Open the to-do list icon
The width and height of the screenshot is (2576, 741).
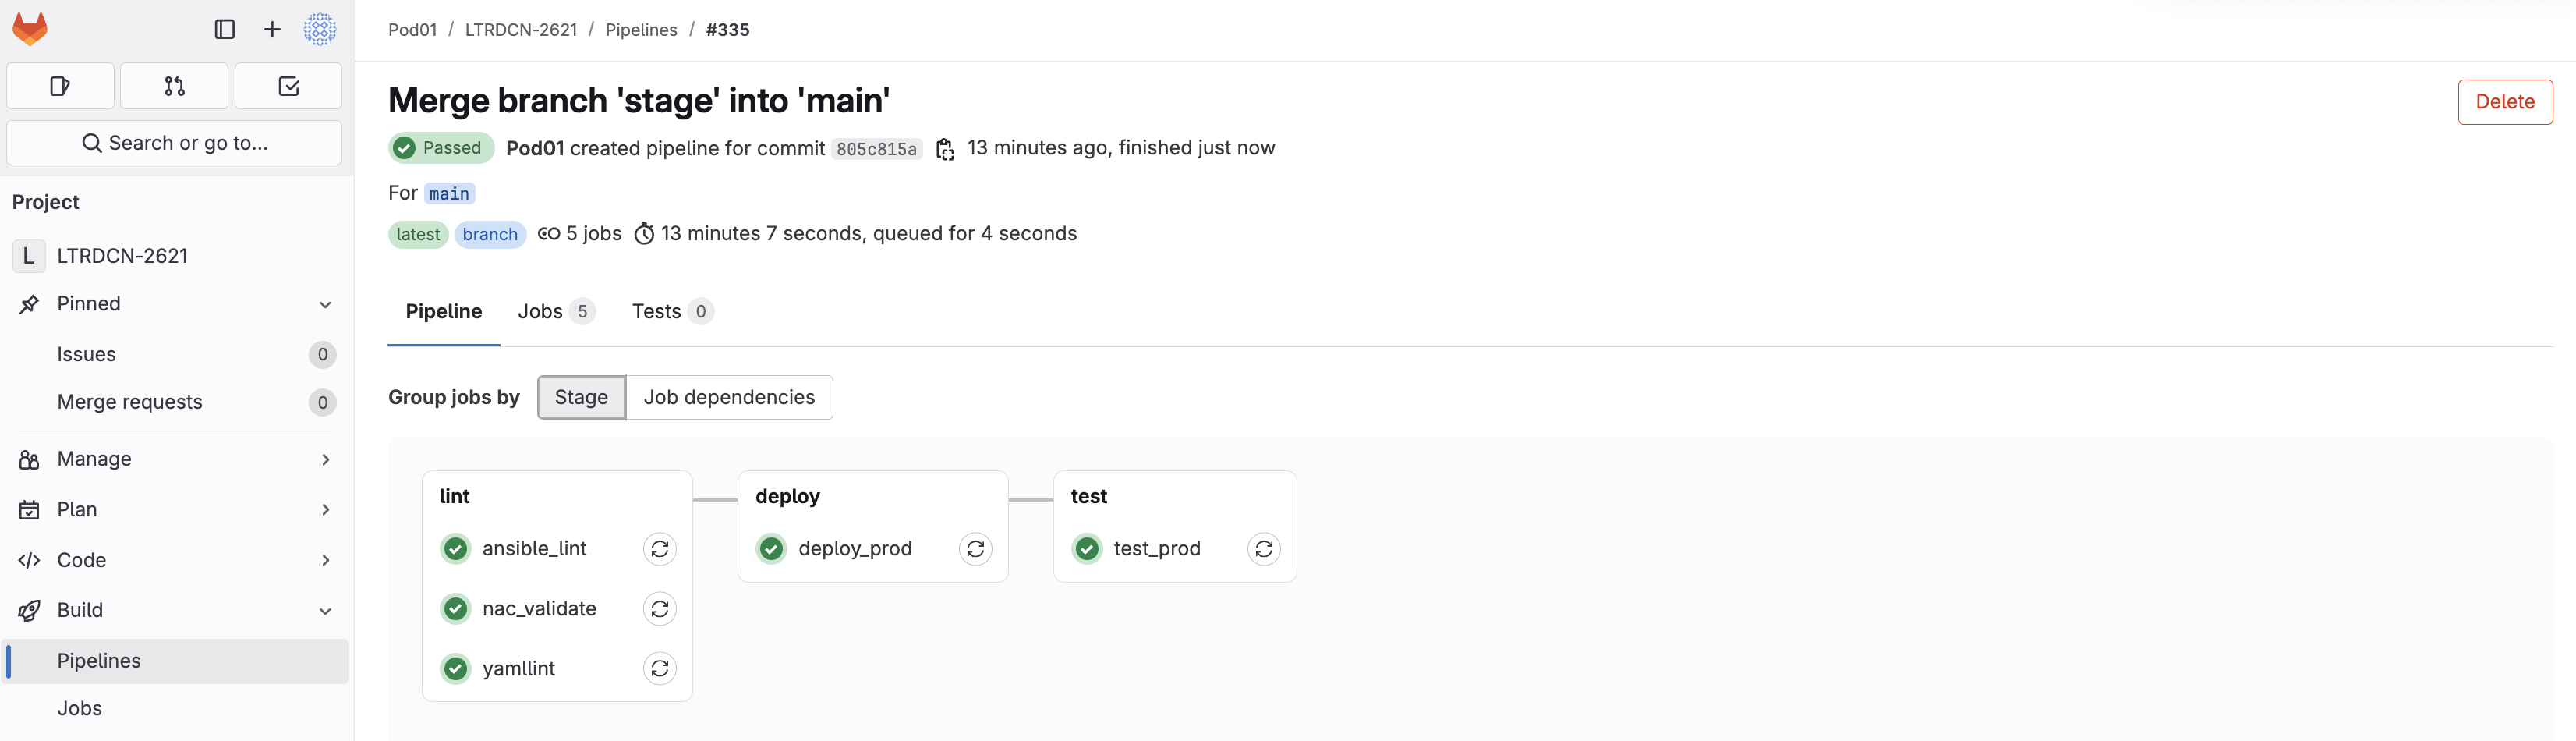coord(288,86)
